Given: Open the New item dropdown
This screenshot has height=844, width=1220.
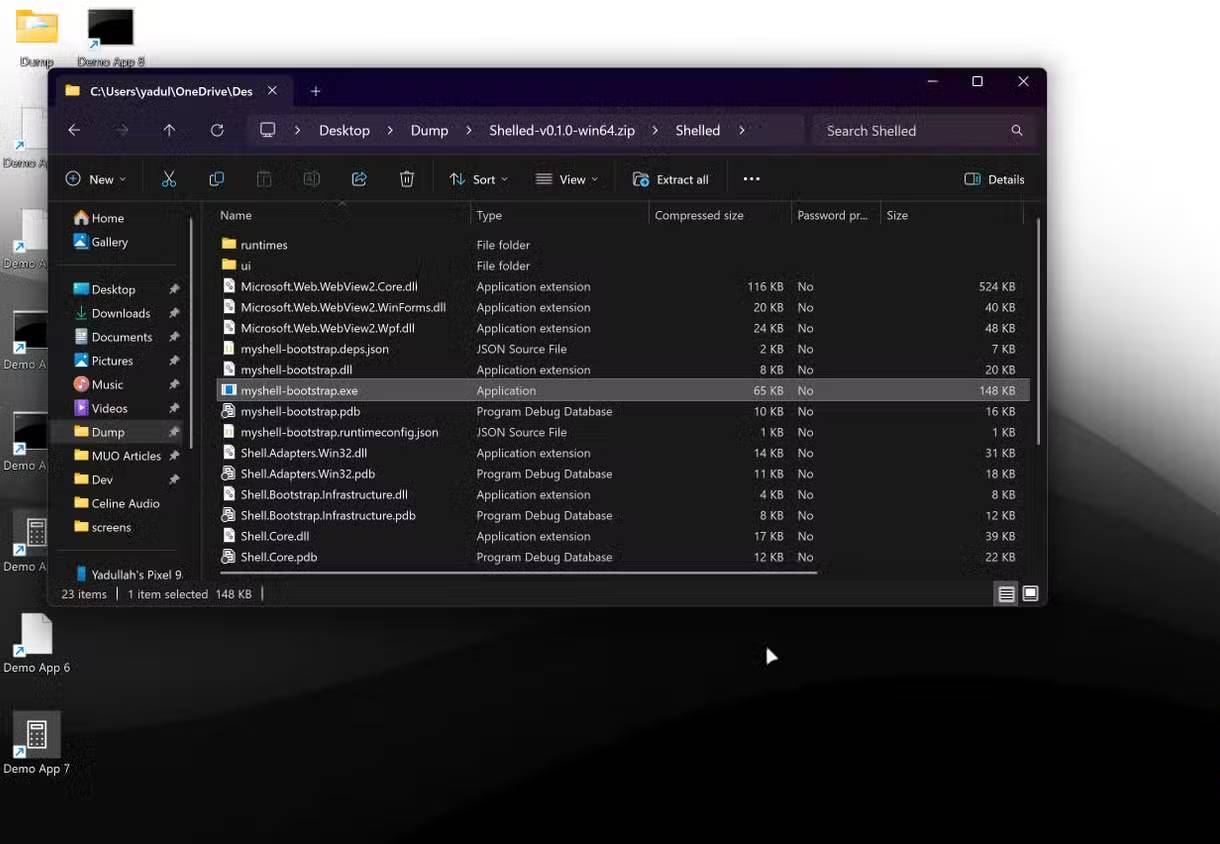Looking at the screenshot, I should click(96, 179).
